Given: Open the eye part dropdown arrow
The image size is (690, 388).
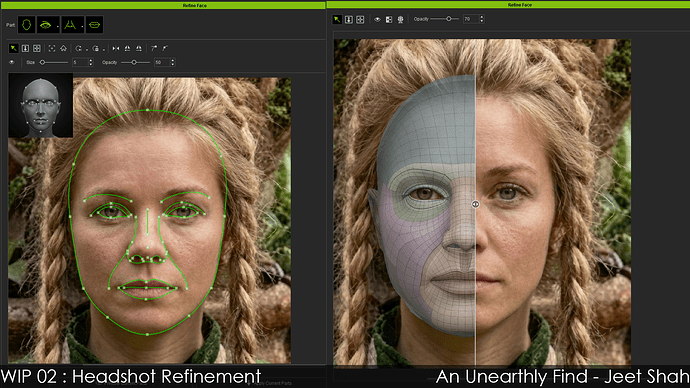Looking at the screenshot, I should [58, 27].
